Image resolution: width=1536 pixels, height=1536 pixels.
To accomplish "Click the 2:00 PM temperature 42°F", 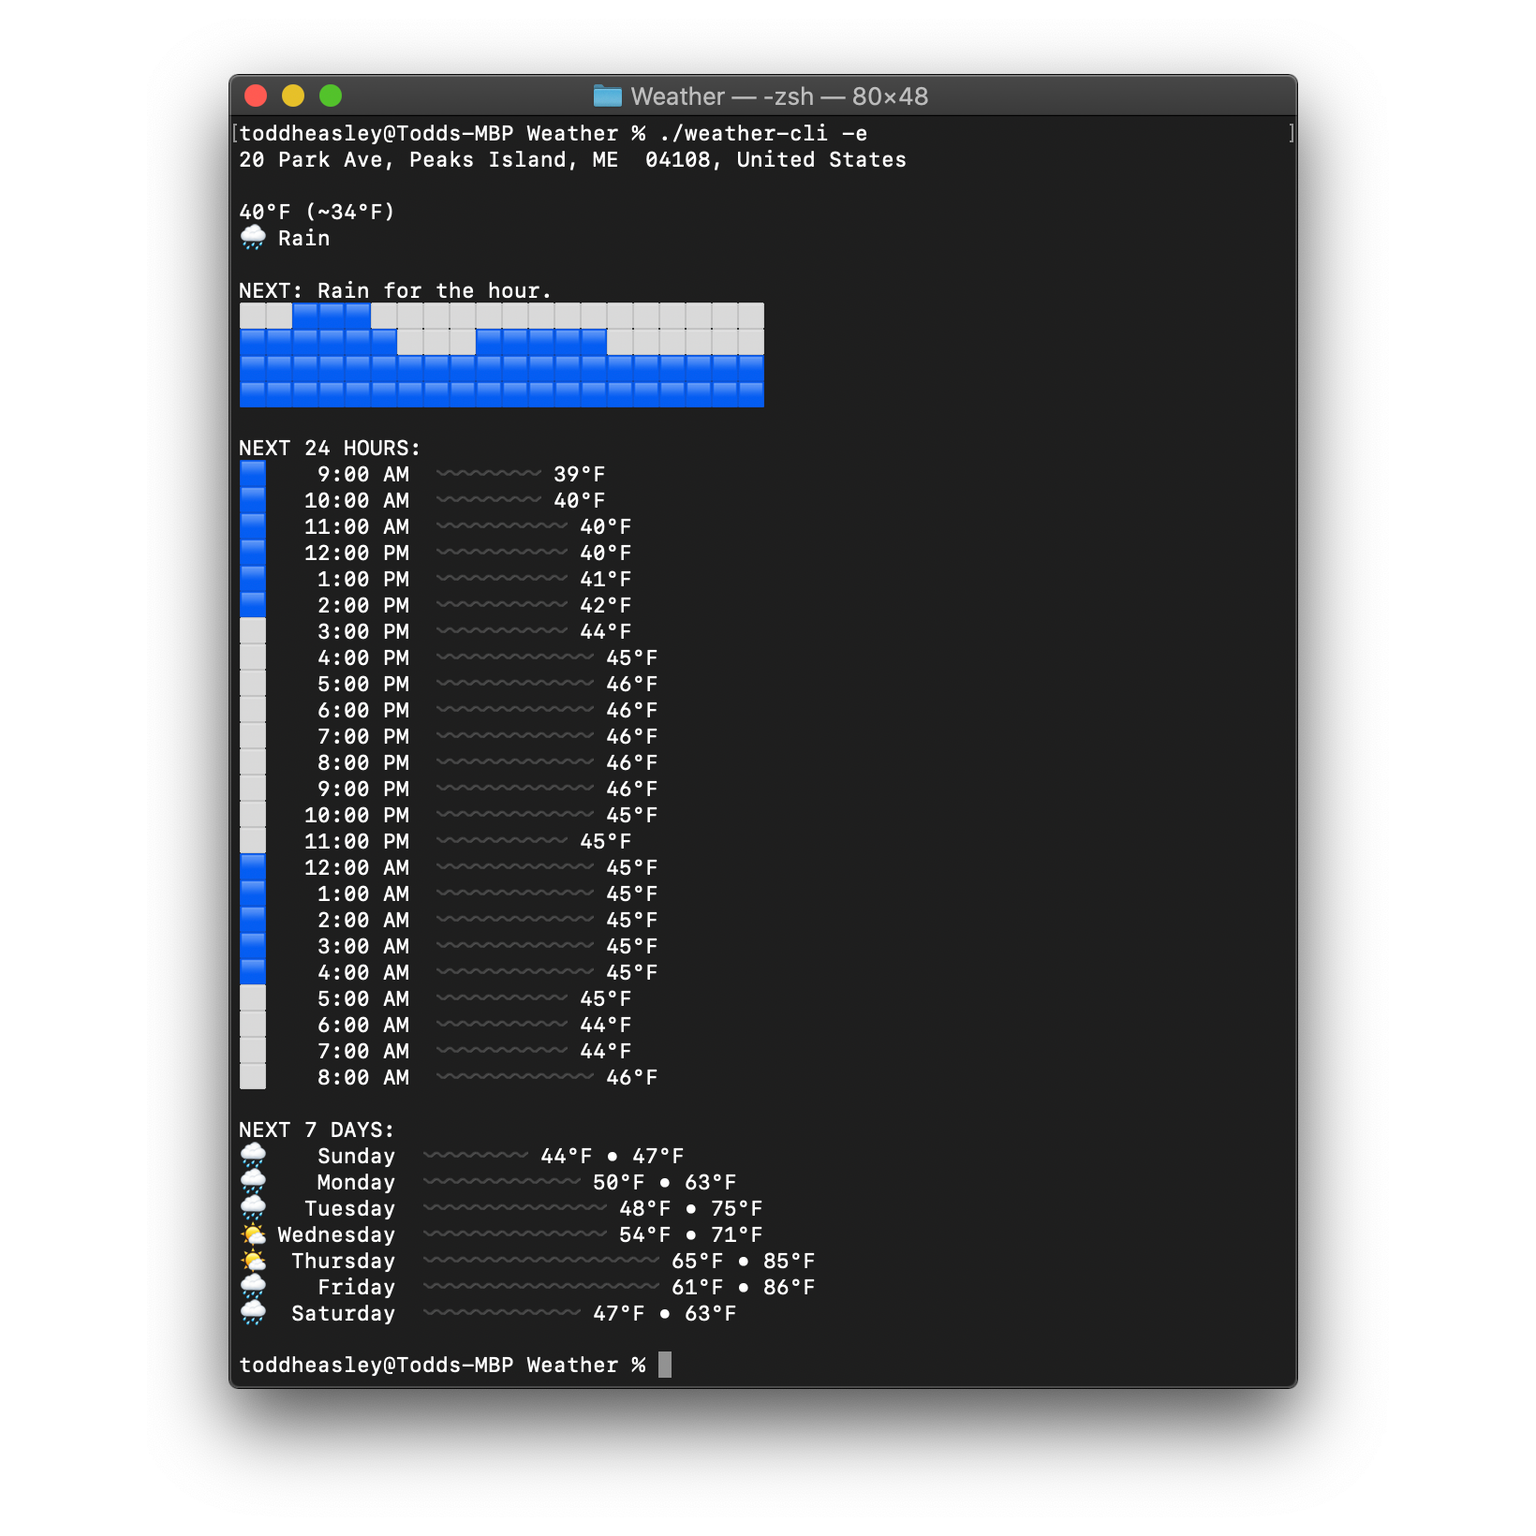I will pos(605,605).
